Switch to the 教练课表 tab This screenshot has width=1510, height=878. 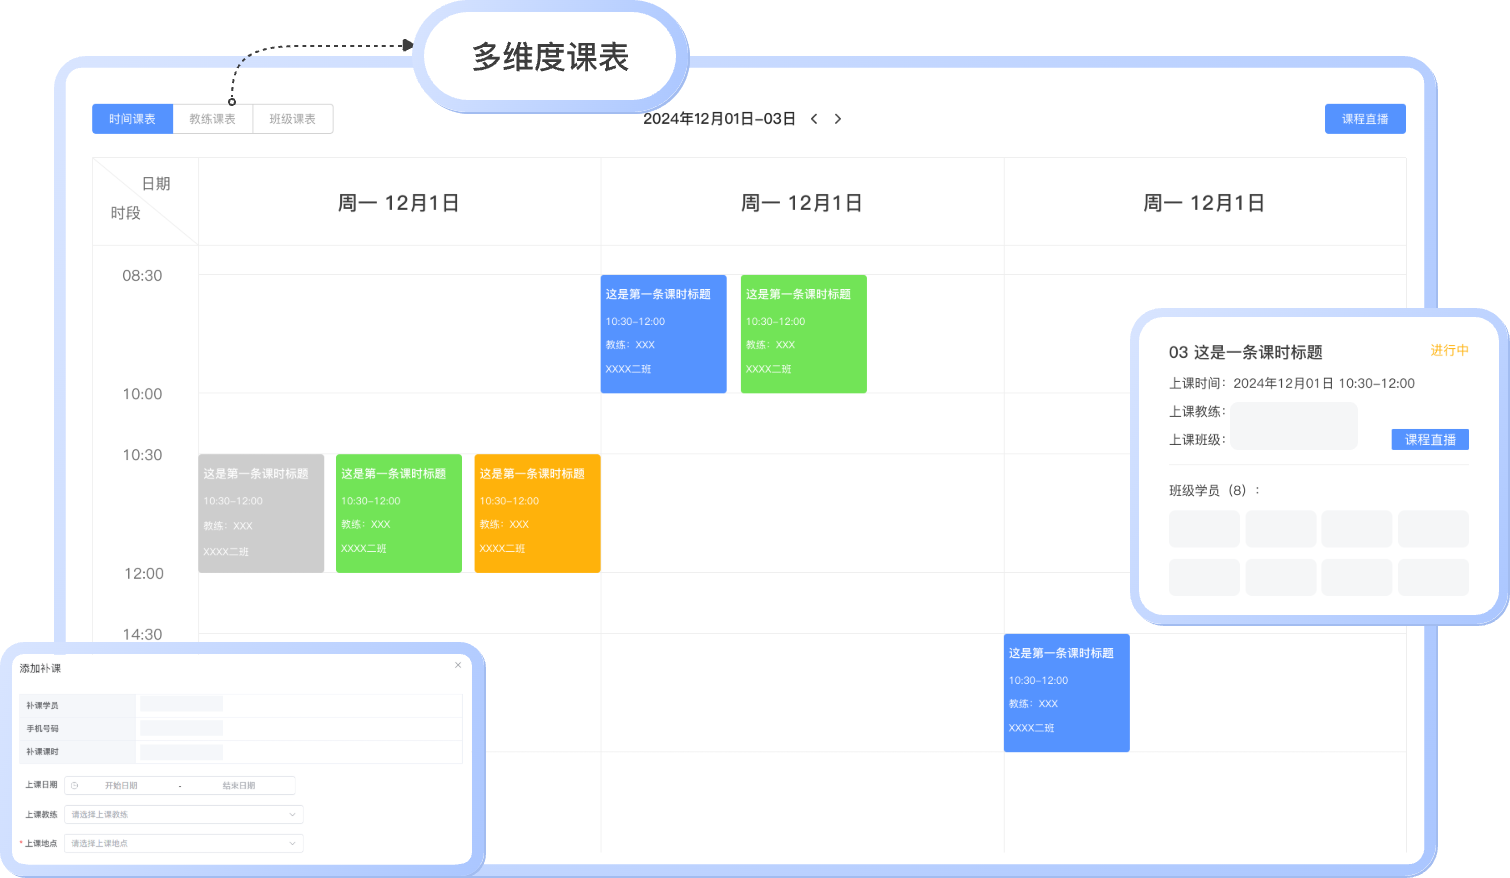coord(212,118)
